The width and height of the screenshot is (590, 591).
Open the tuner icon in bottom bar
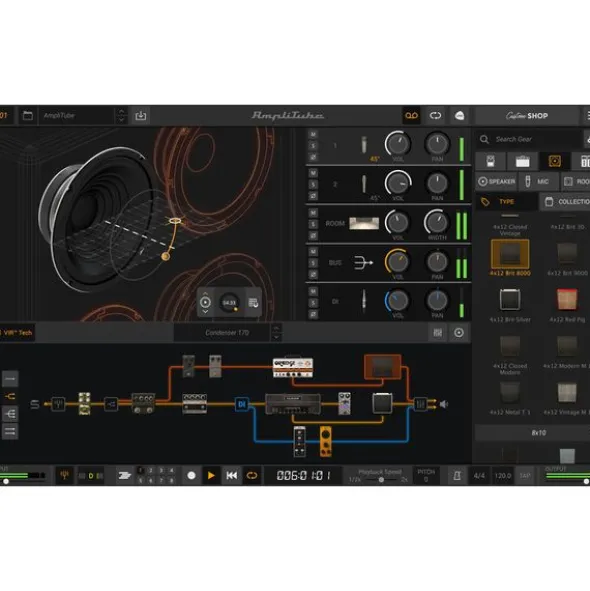tap(64, 475)
